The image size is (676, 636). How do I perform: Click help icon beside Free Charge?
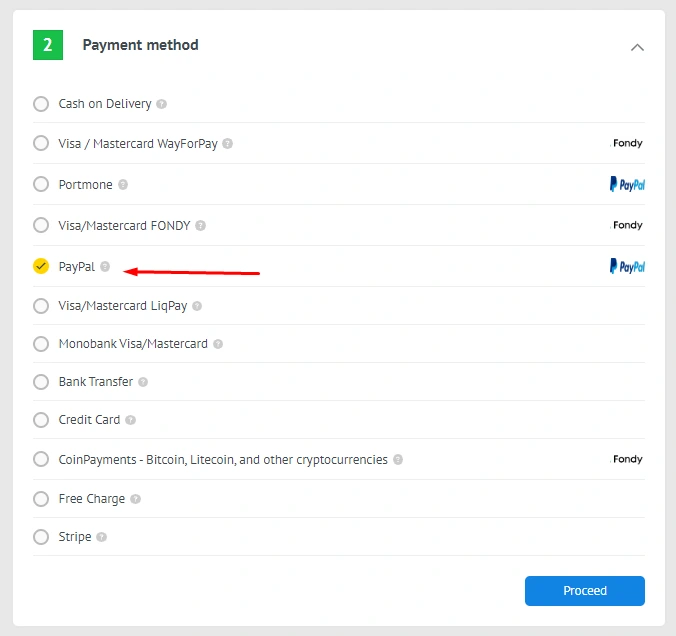(x=135, y=499)
